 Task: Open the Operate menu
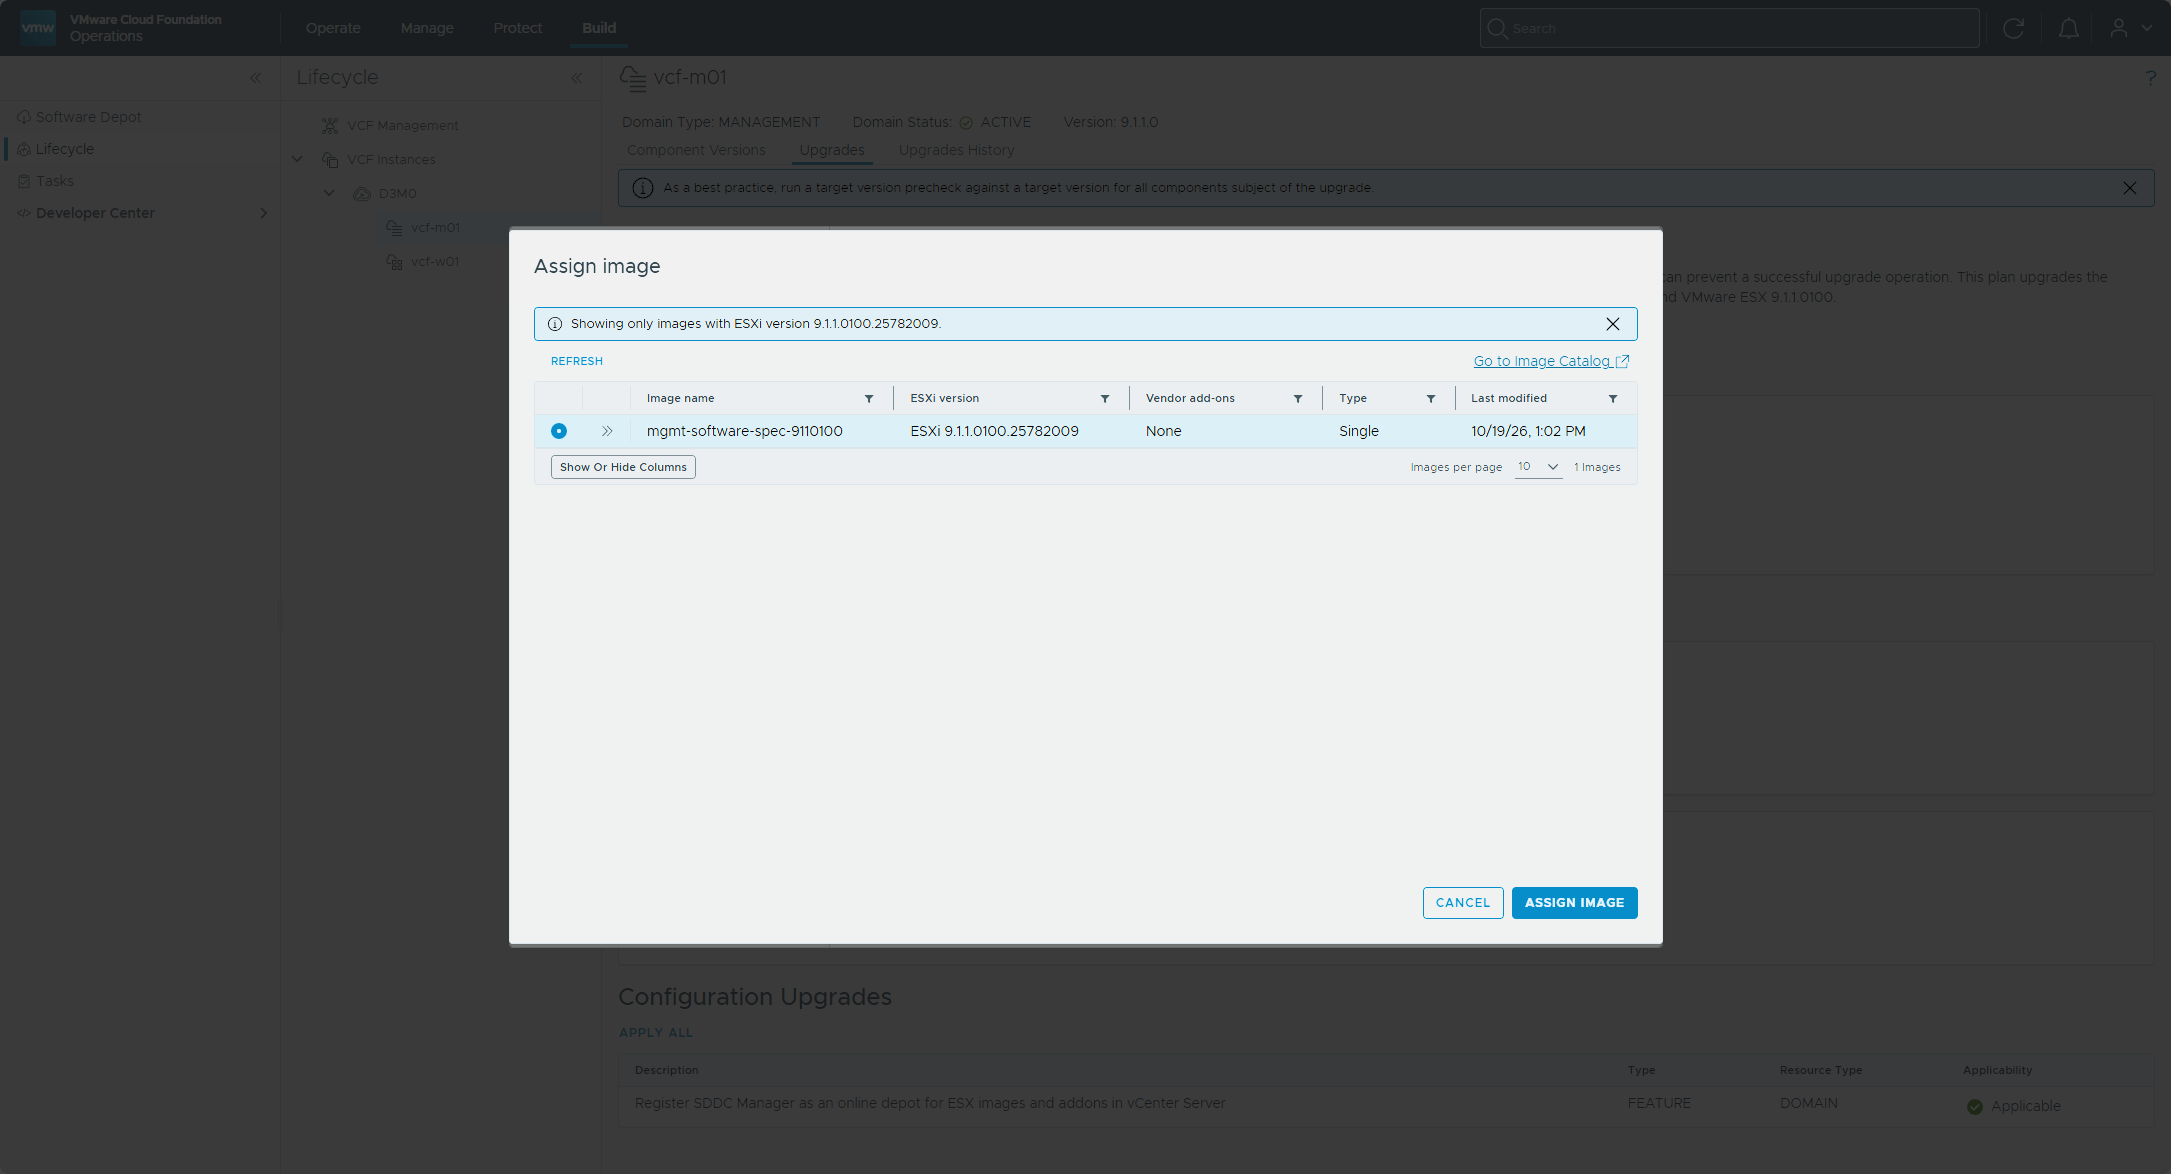coord(333,28)
